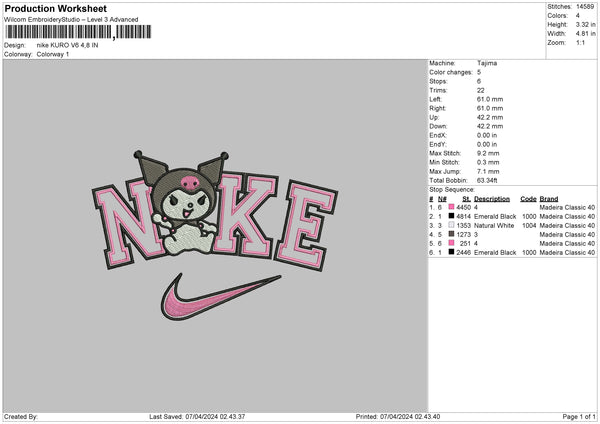Click the "EndX:" label
The image size is (600, 424).
click(x=438, y=135)
